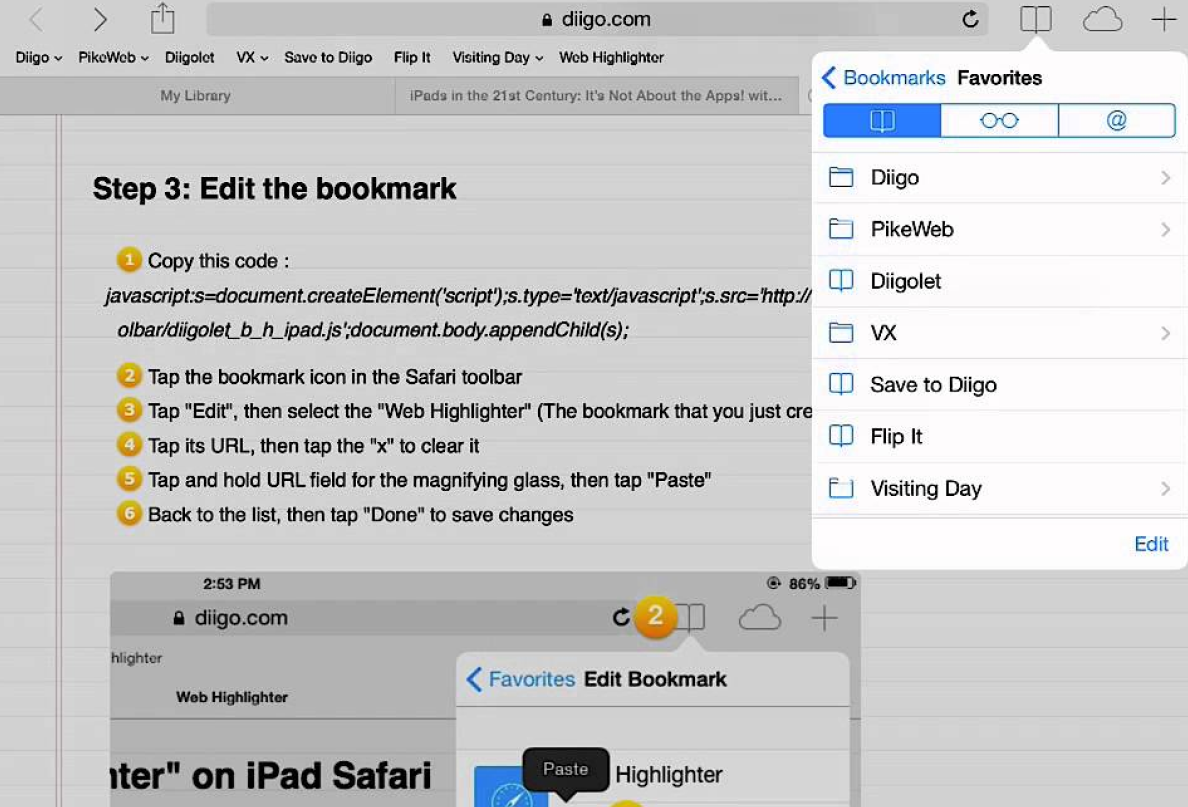Switch to My Library tab

tap(195, 96)
